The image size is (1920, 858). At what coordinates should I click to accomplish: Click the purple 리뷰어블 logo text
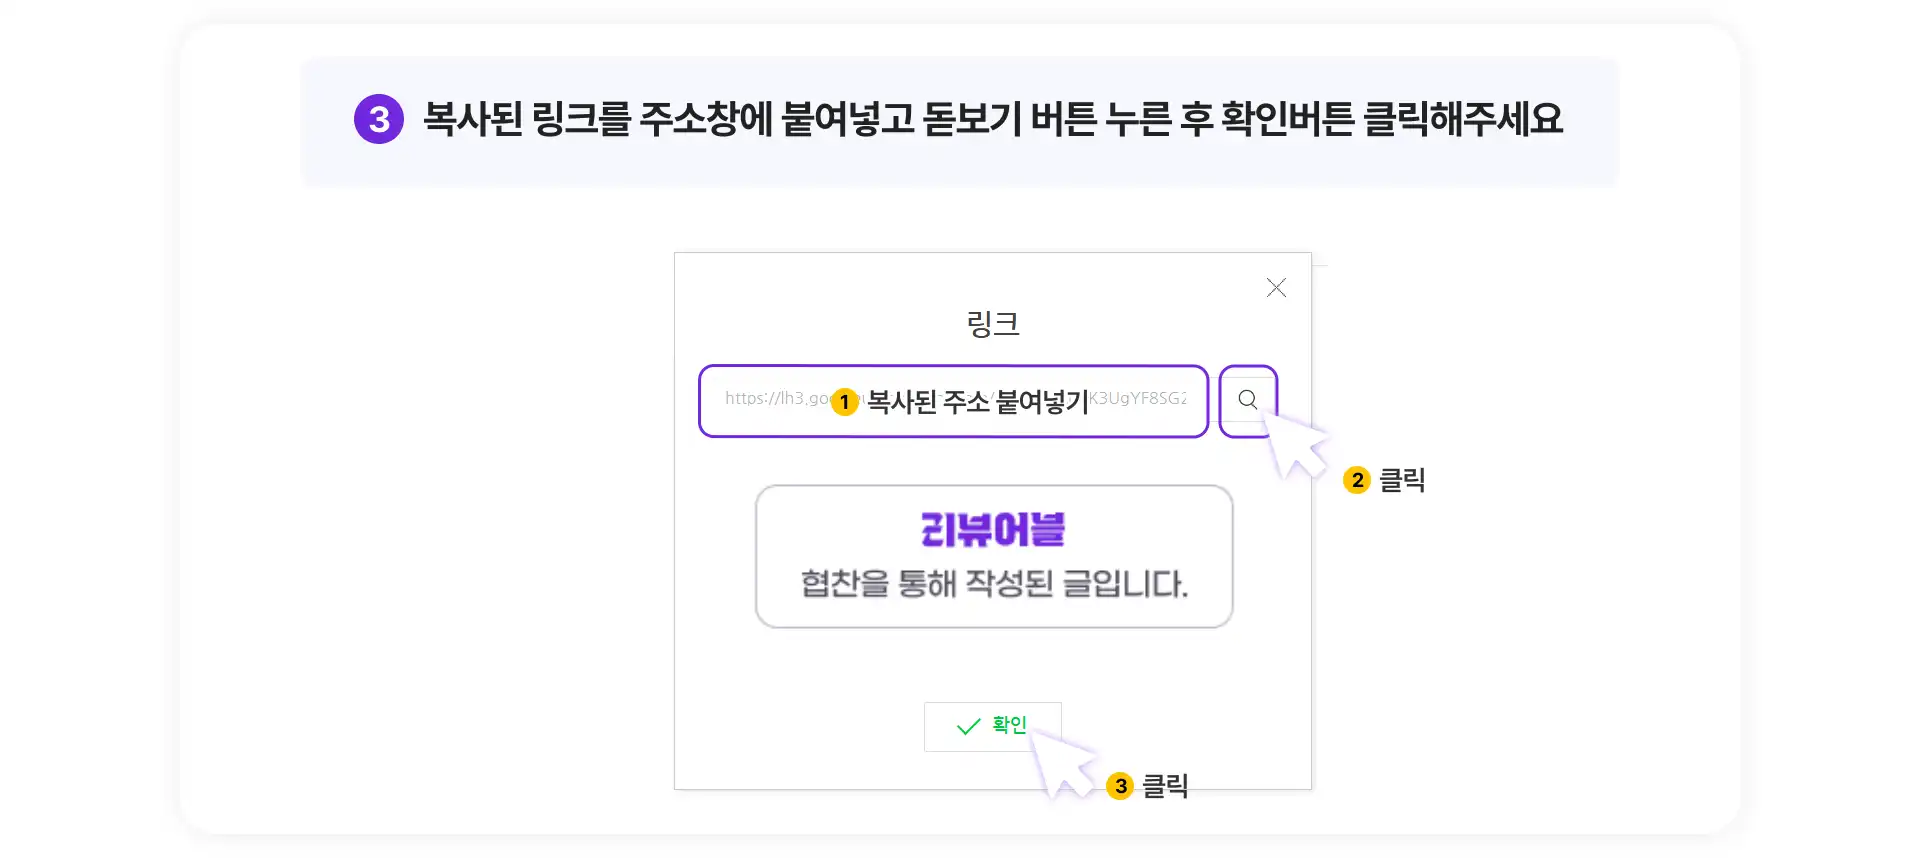993,529
